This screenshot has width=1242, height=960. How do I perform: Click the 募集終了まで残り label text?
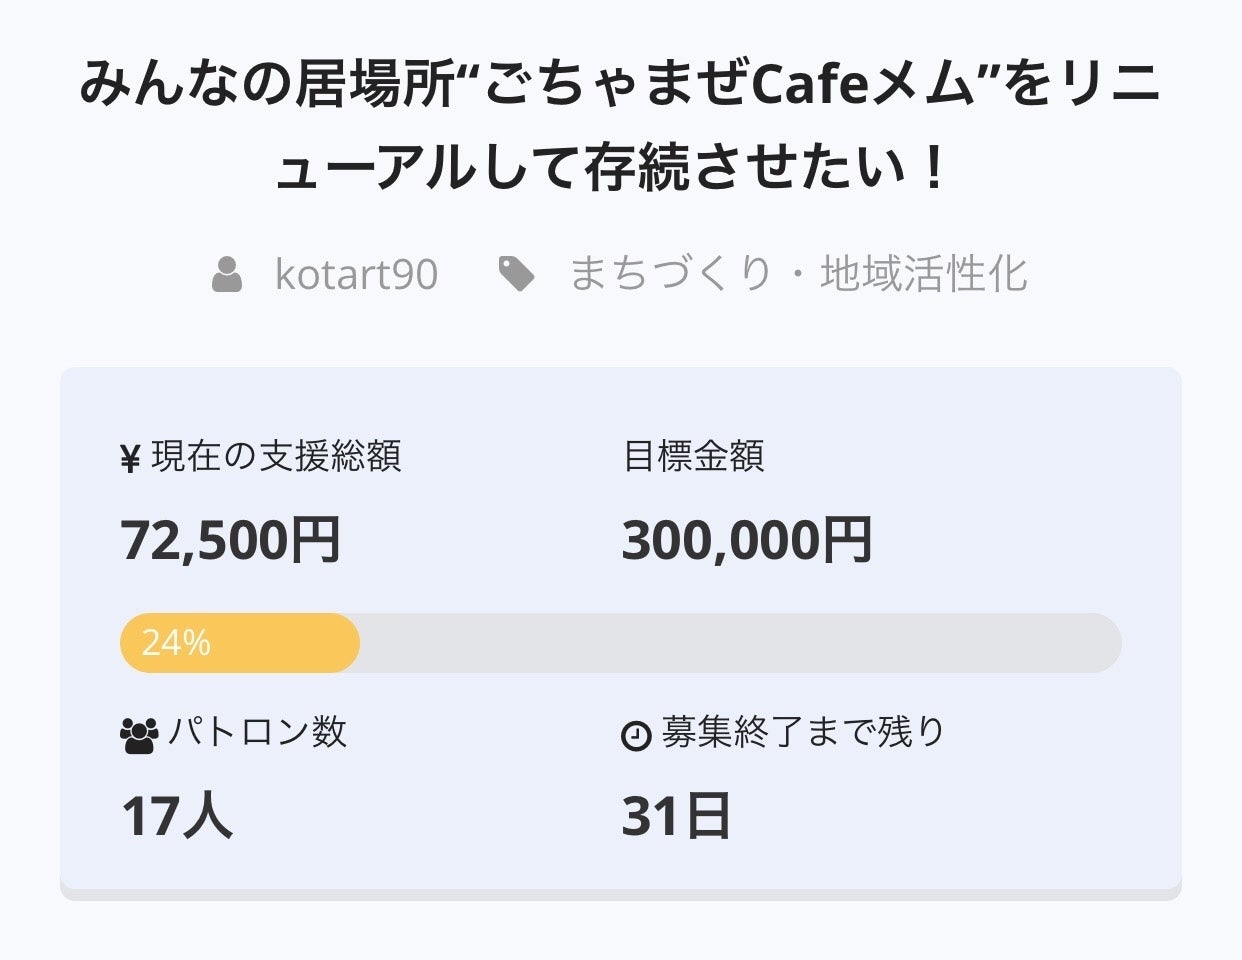[803, 733]
